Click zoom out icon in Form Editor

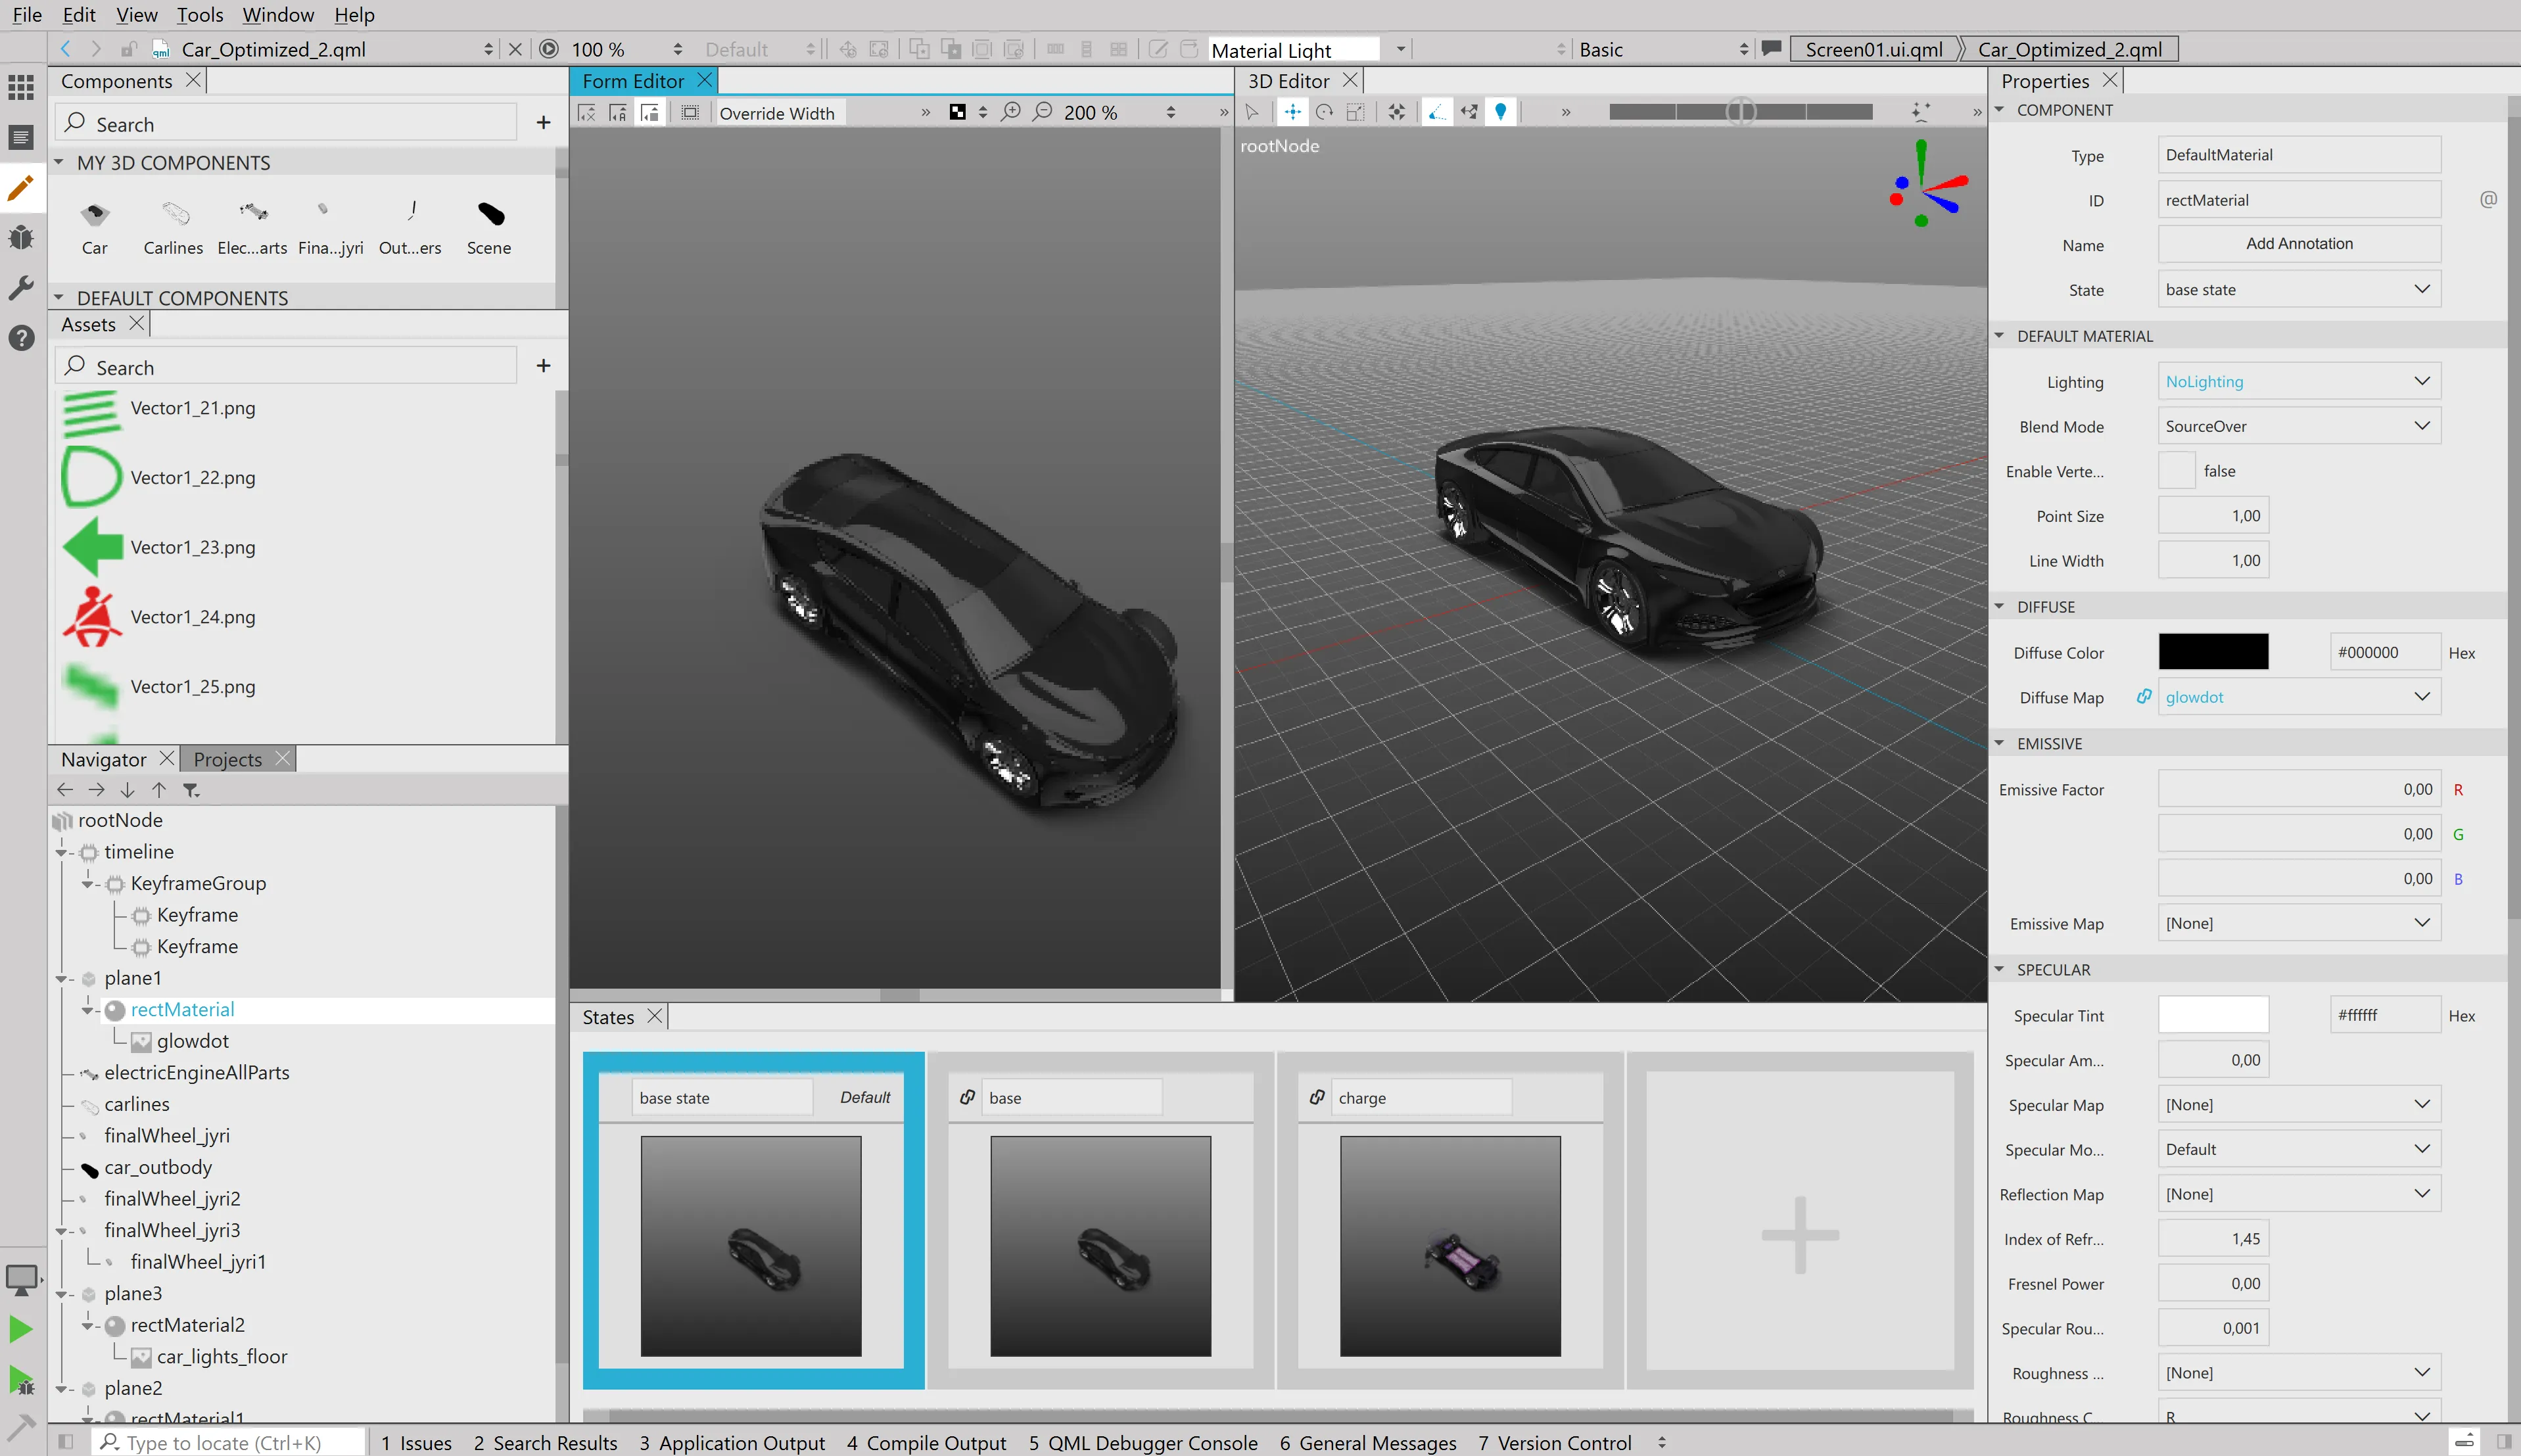pyautogui.click(x=1043, y=112)
